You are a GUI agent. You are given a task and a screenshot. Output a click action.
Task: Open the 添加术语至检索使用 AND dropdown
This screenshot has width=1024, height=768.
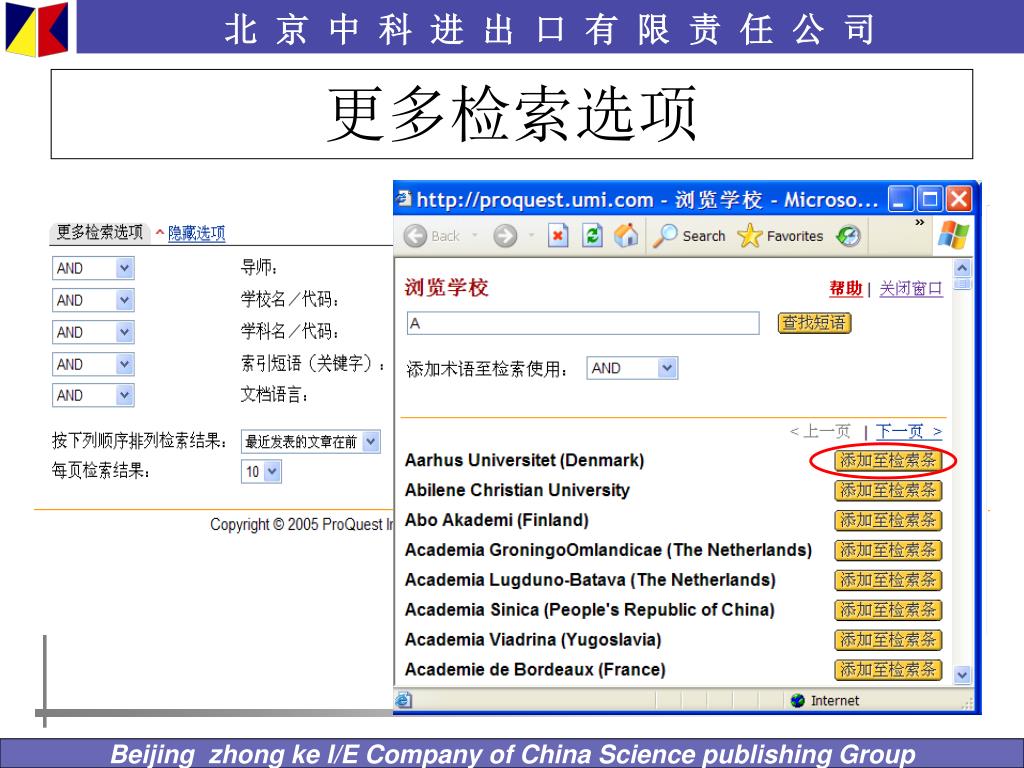(x=632, y=368)
